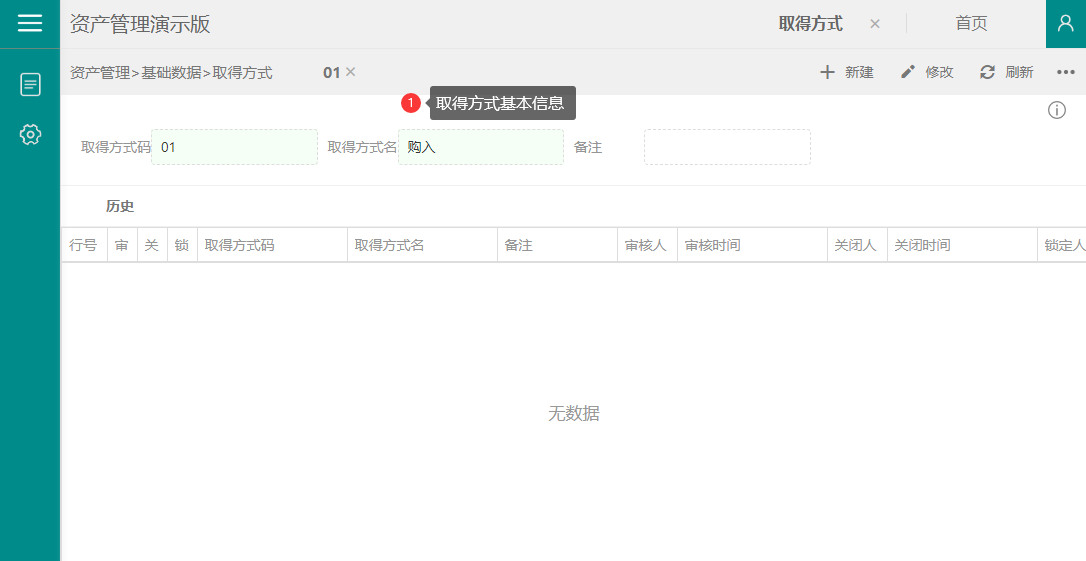
Task: Sort by 取得方式名 column header
Action: [422, 245]
